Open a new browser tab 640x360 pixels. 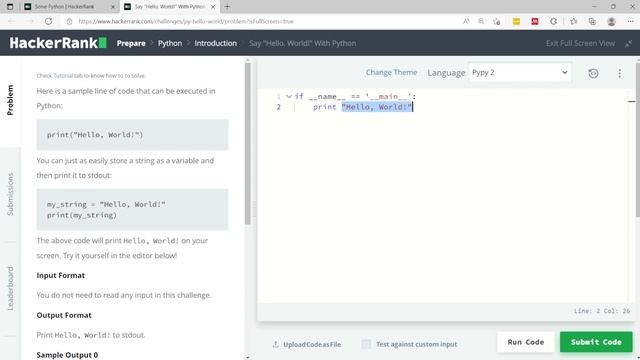[x=227, y=7]
